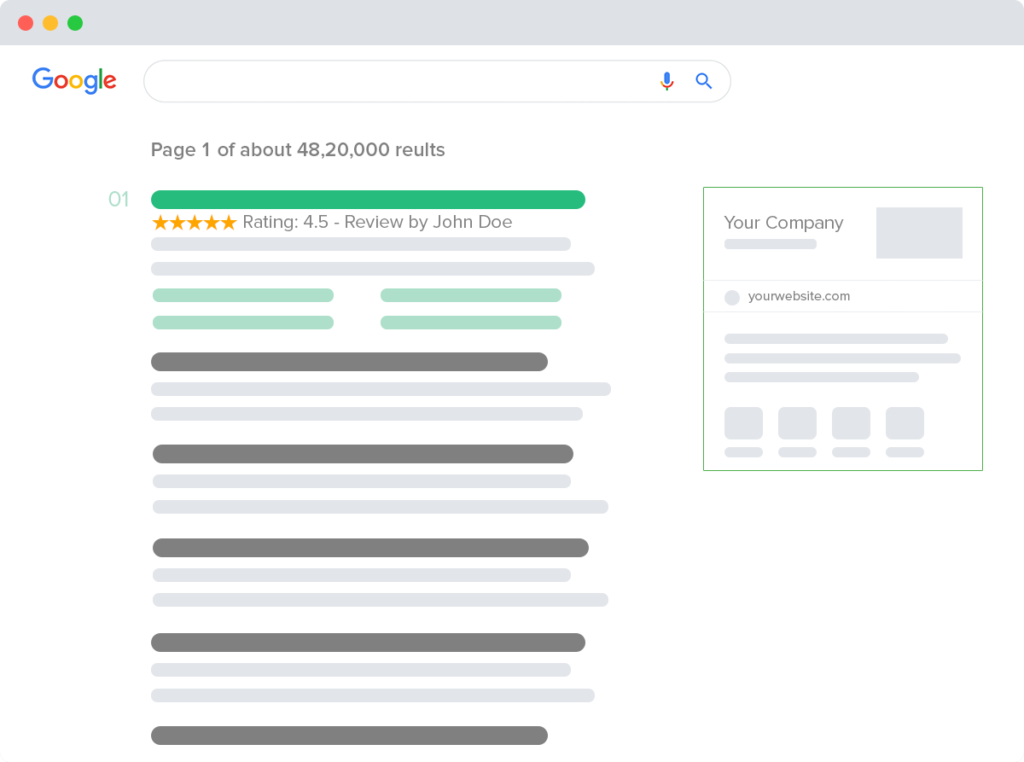Select the Google logo to return home

coord(74,80)
